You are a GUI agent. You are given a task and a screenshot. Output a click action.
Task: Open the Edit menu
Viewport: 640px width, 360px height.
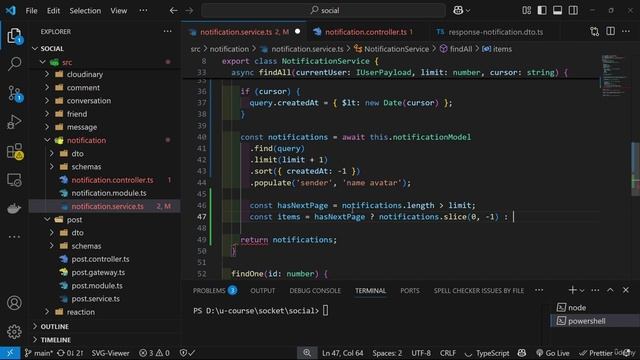coord(53,11)
